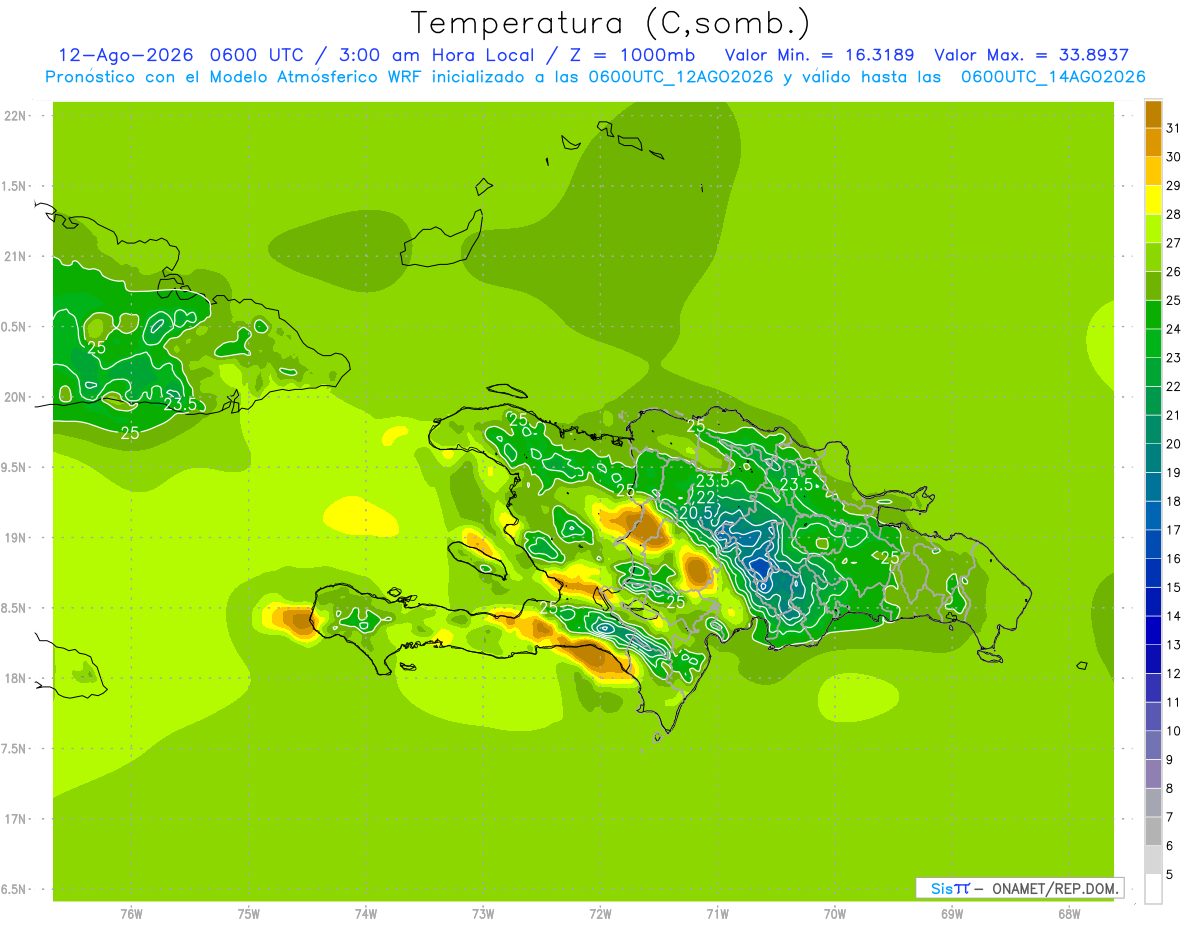This screenshot has height=927, width=1200.
Task: Click the '74W' longitude axis label
Action: [366, 914]
